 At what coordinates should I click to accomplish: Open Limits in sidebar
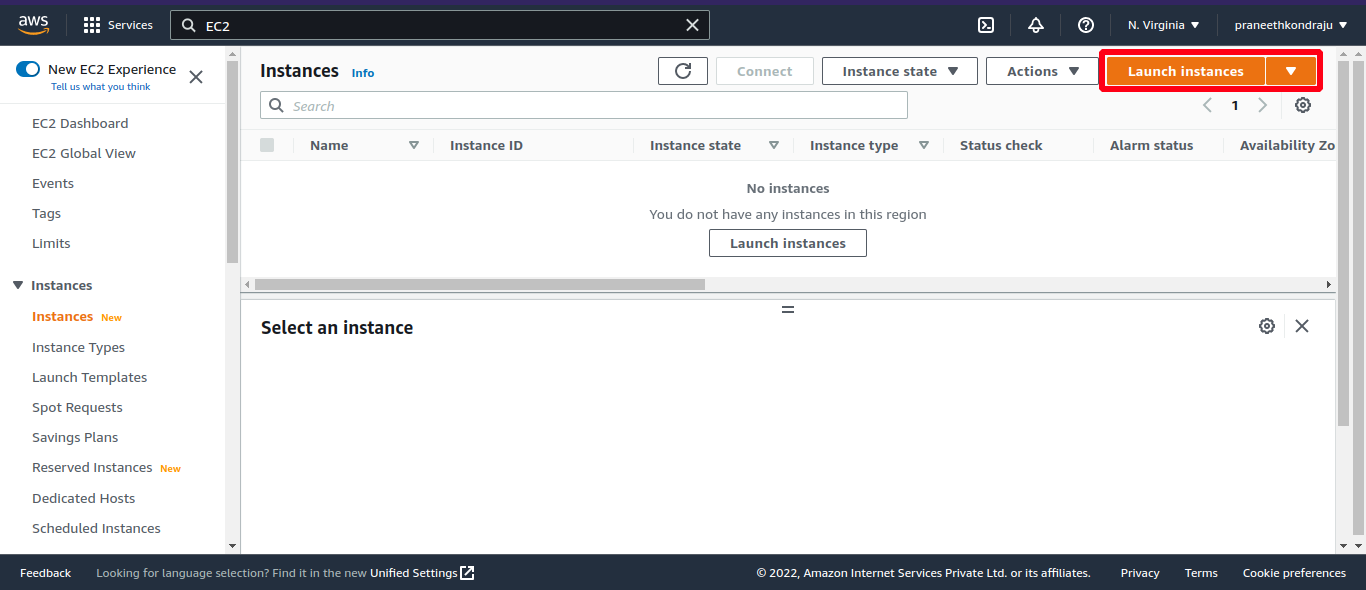click(x=51, y=243)
